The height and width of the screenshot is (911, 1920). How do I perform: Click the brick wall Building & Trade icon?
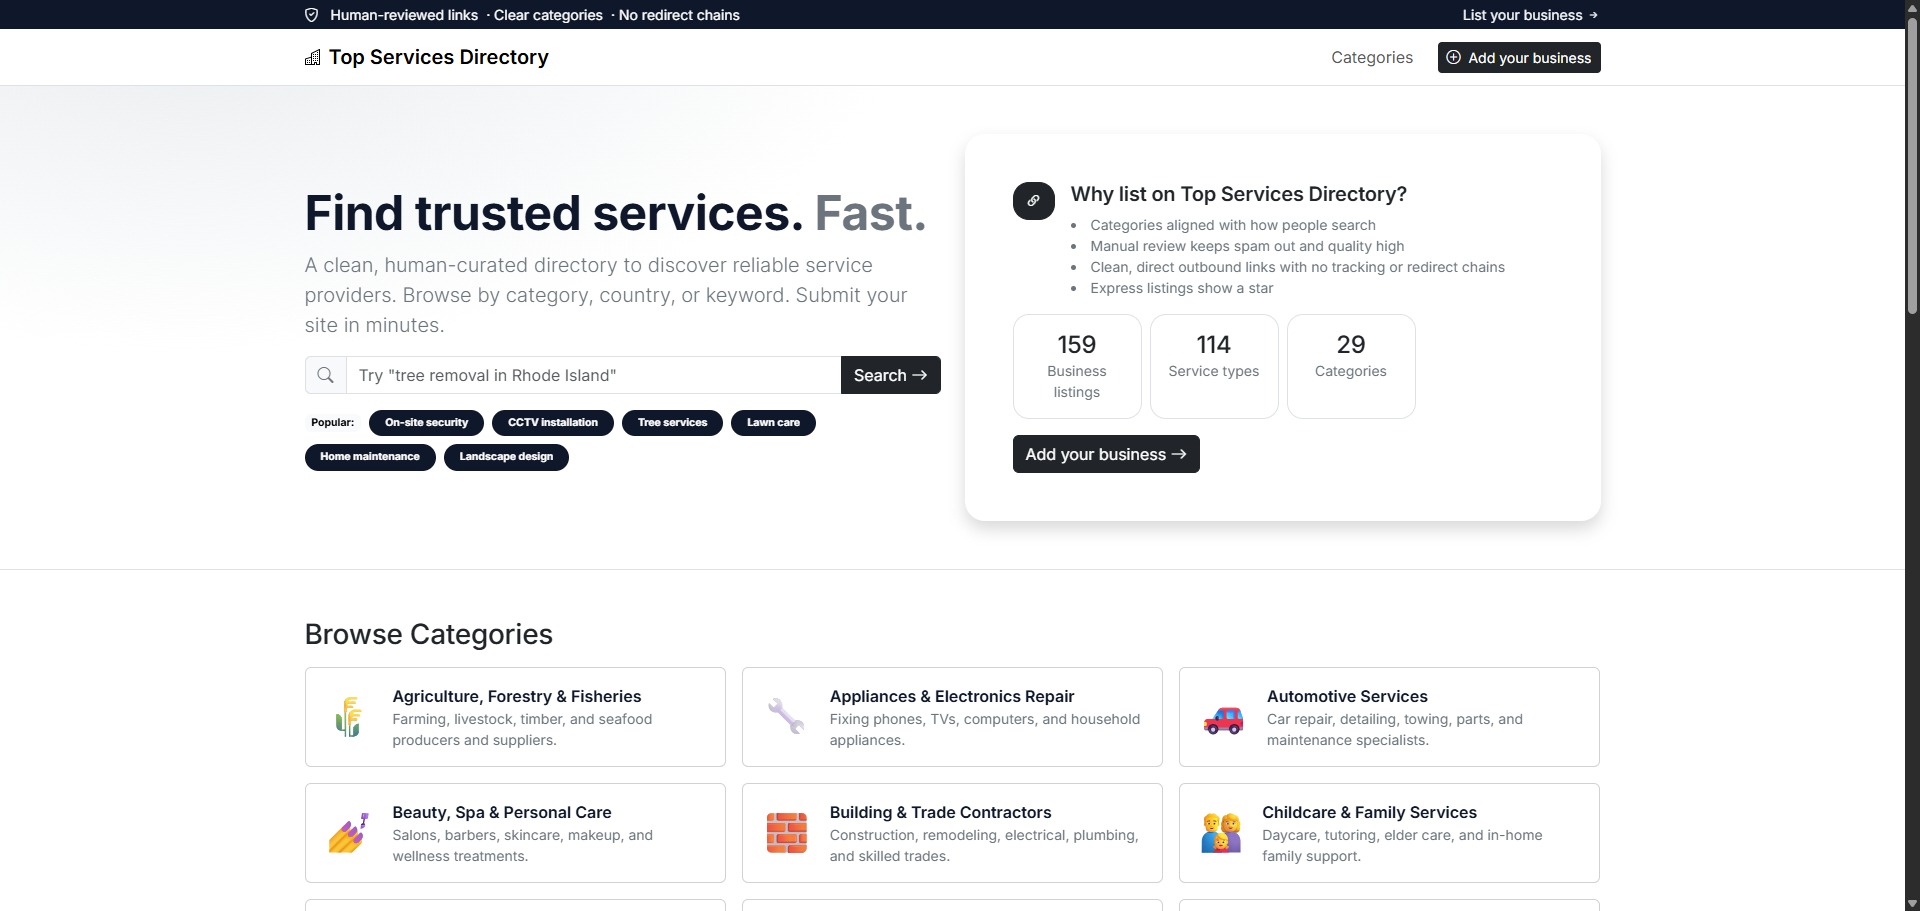point(786,833)
